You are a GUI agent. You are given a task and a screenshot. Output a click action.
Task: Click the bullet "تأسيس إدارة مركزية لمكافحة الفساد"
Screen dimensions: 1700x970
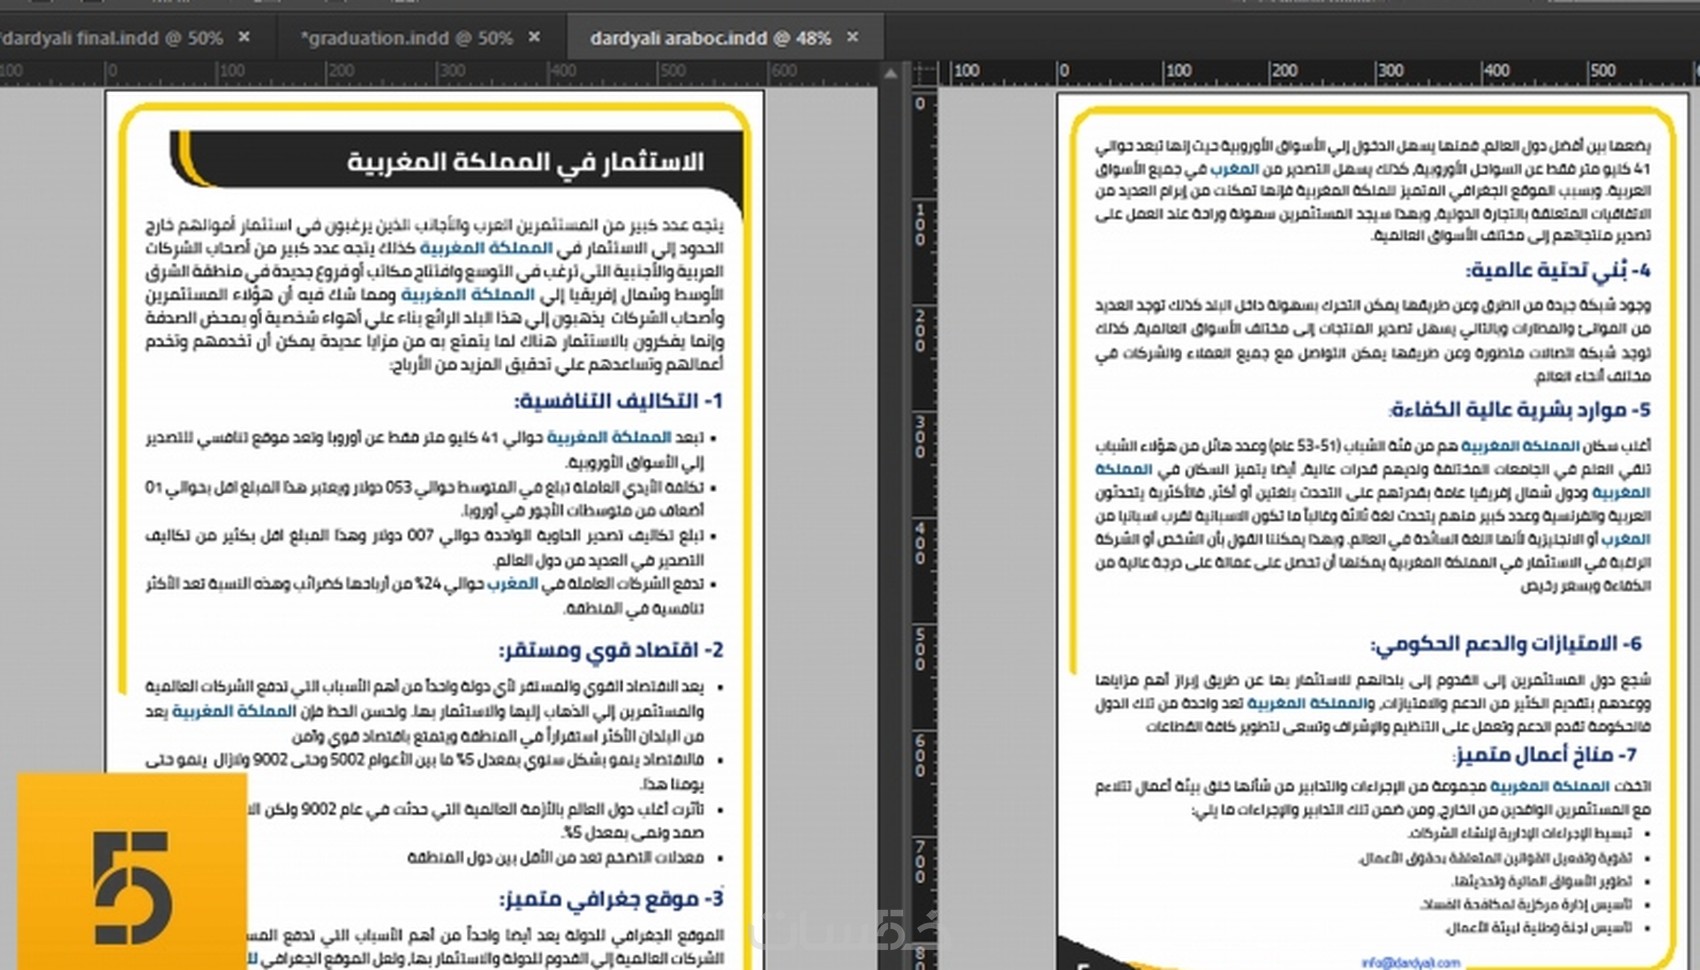pos(1526,905)
